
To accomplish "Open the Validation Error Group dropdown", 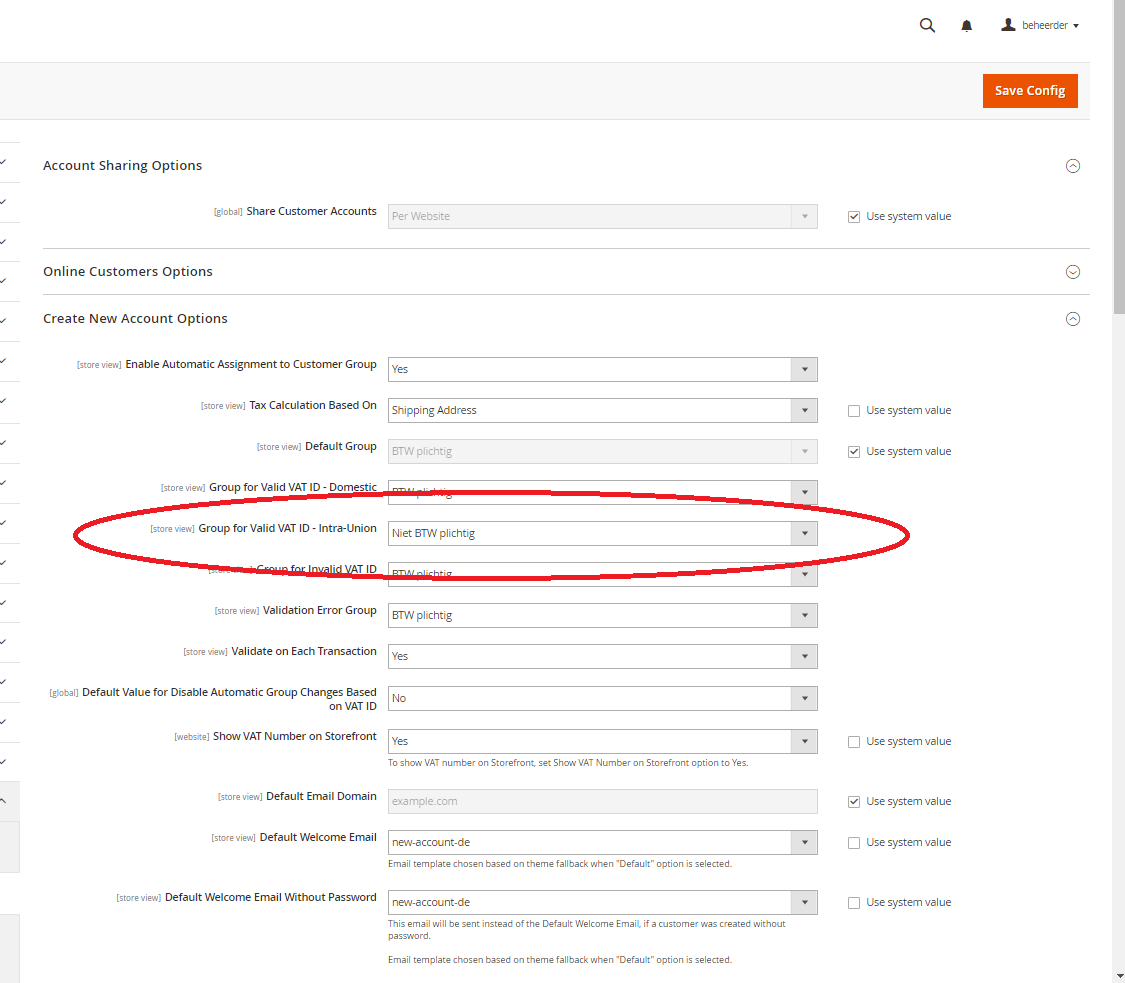I will pyautogui.click(x=804, y=615).
